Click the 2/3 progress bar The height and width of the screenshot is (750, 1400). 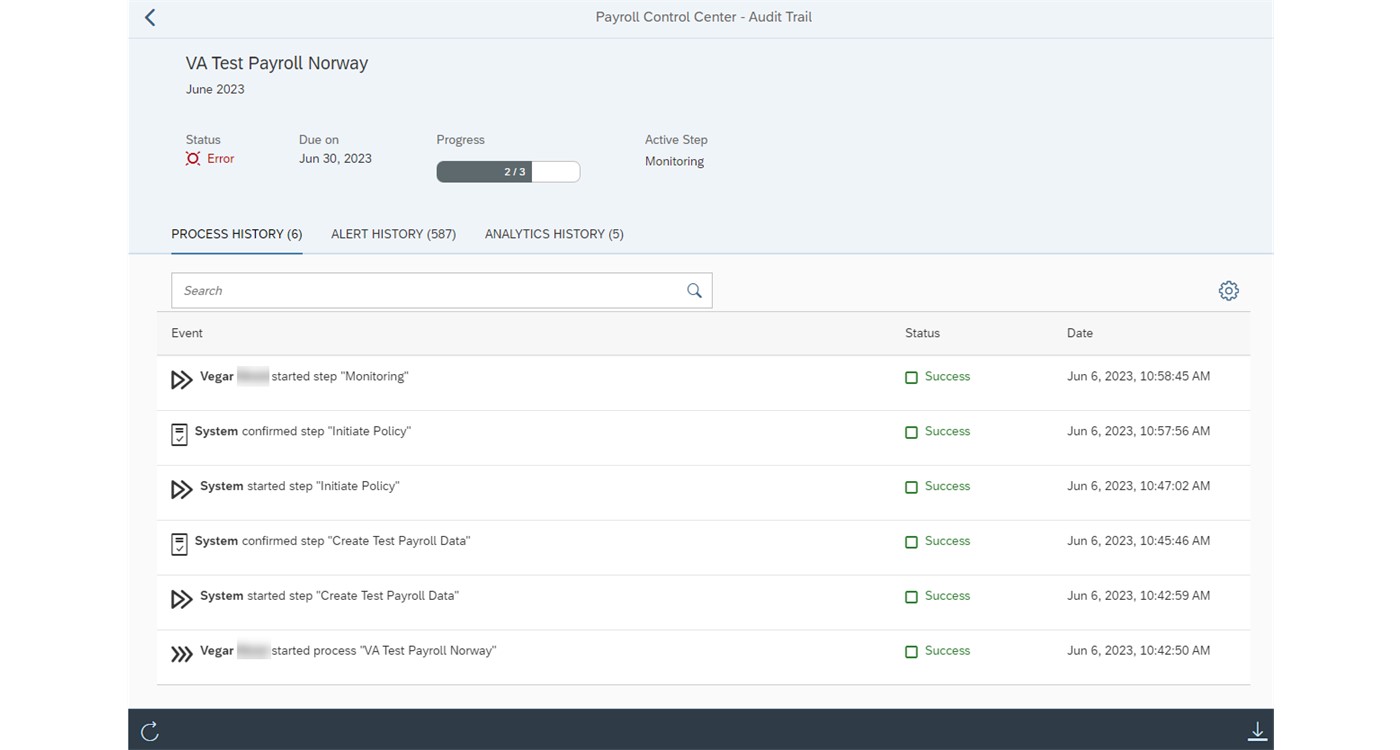click(508, 172)
